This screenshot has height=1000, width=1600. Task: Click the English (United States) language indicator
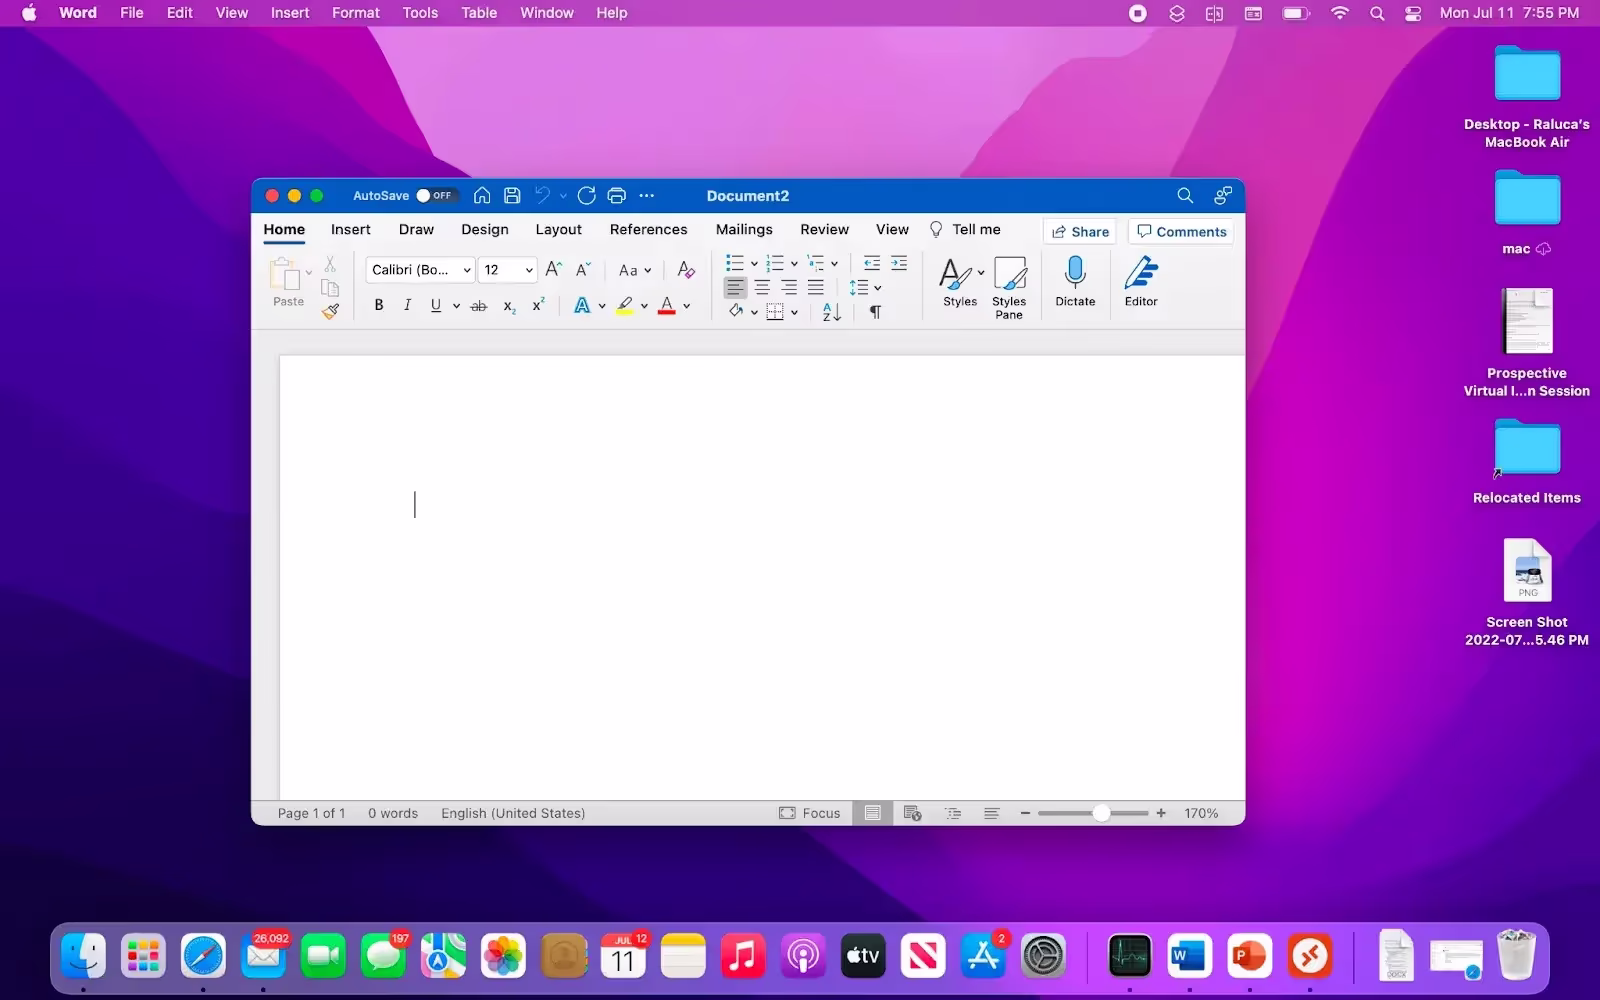point(513,814)
